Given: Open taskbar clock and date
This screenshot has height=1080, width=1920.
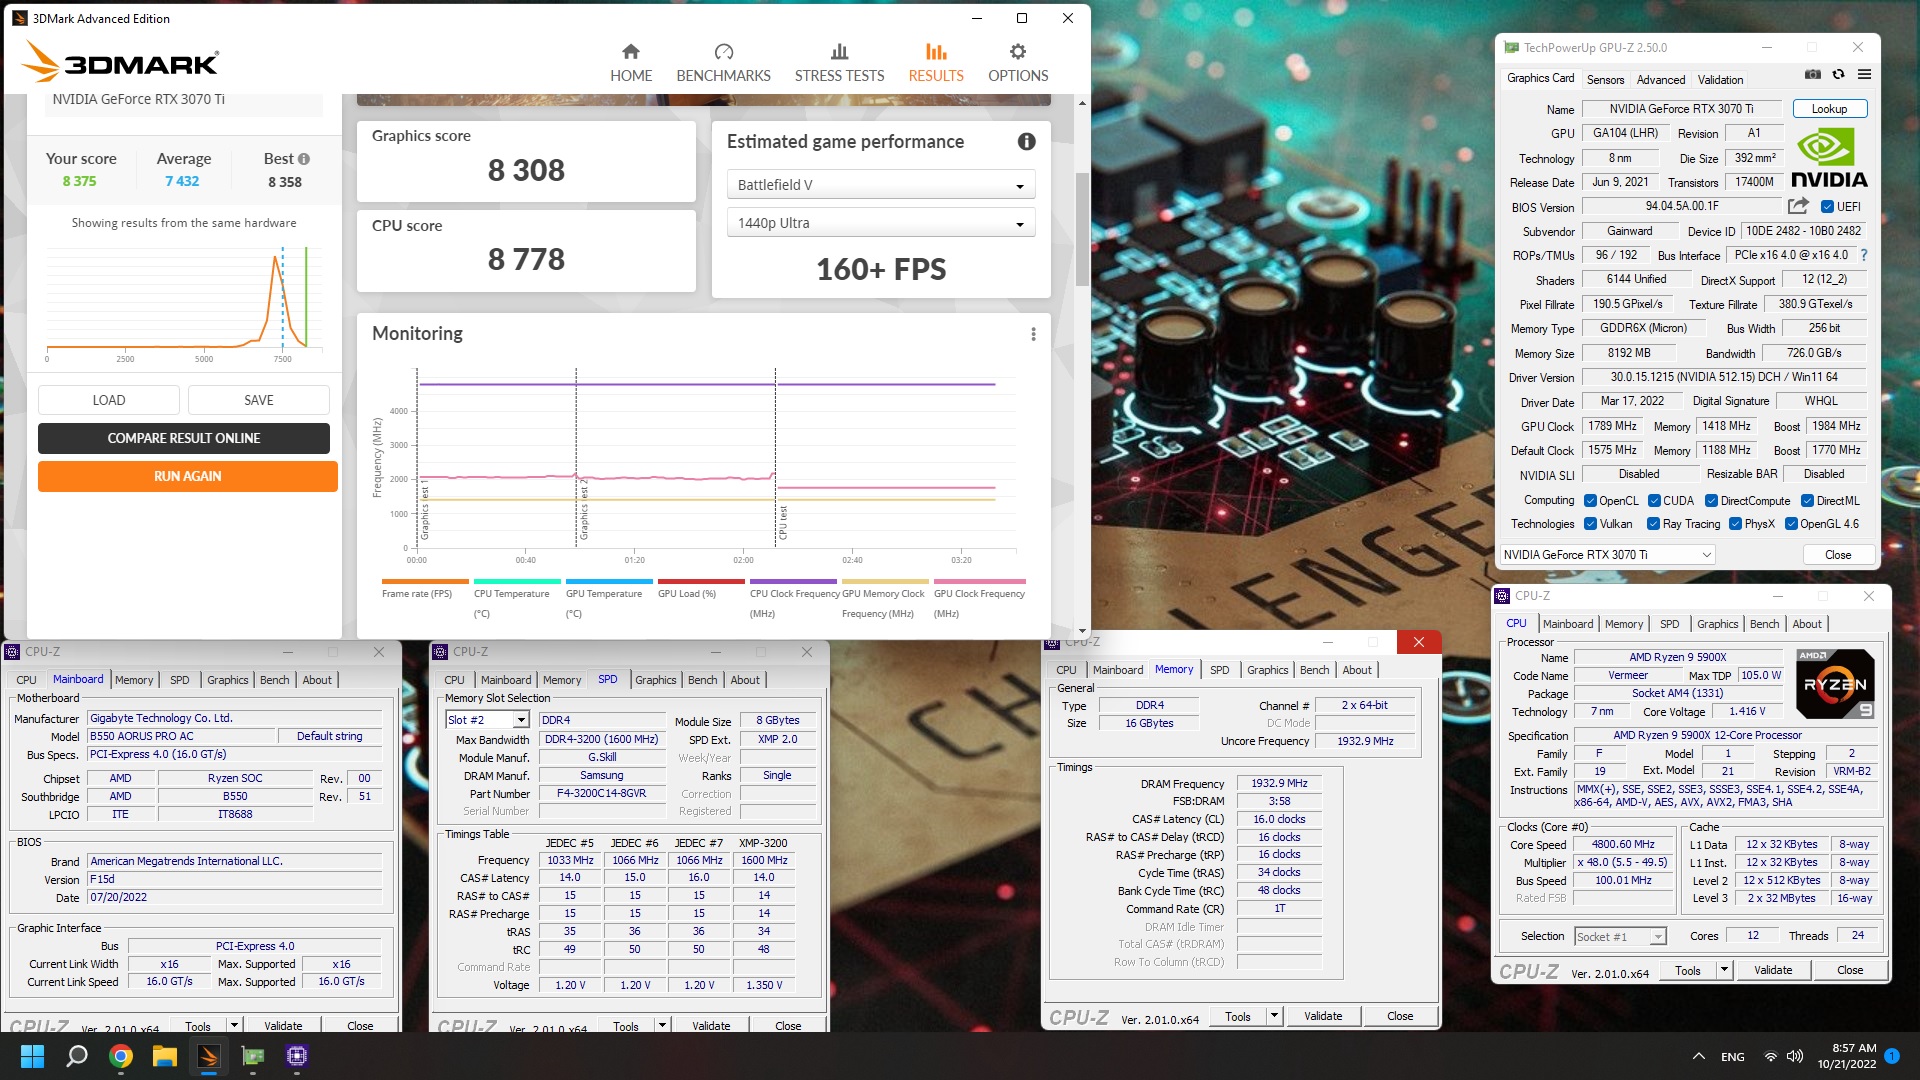Looking at the screenshot, I should tap(1846, 1056).
